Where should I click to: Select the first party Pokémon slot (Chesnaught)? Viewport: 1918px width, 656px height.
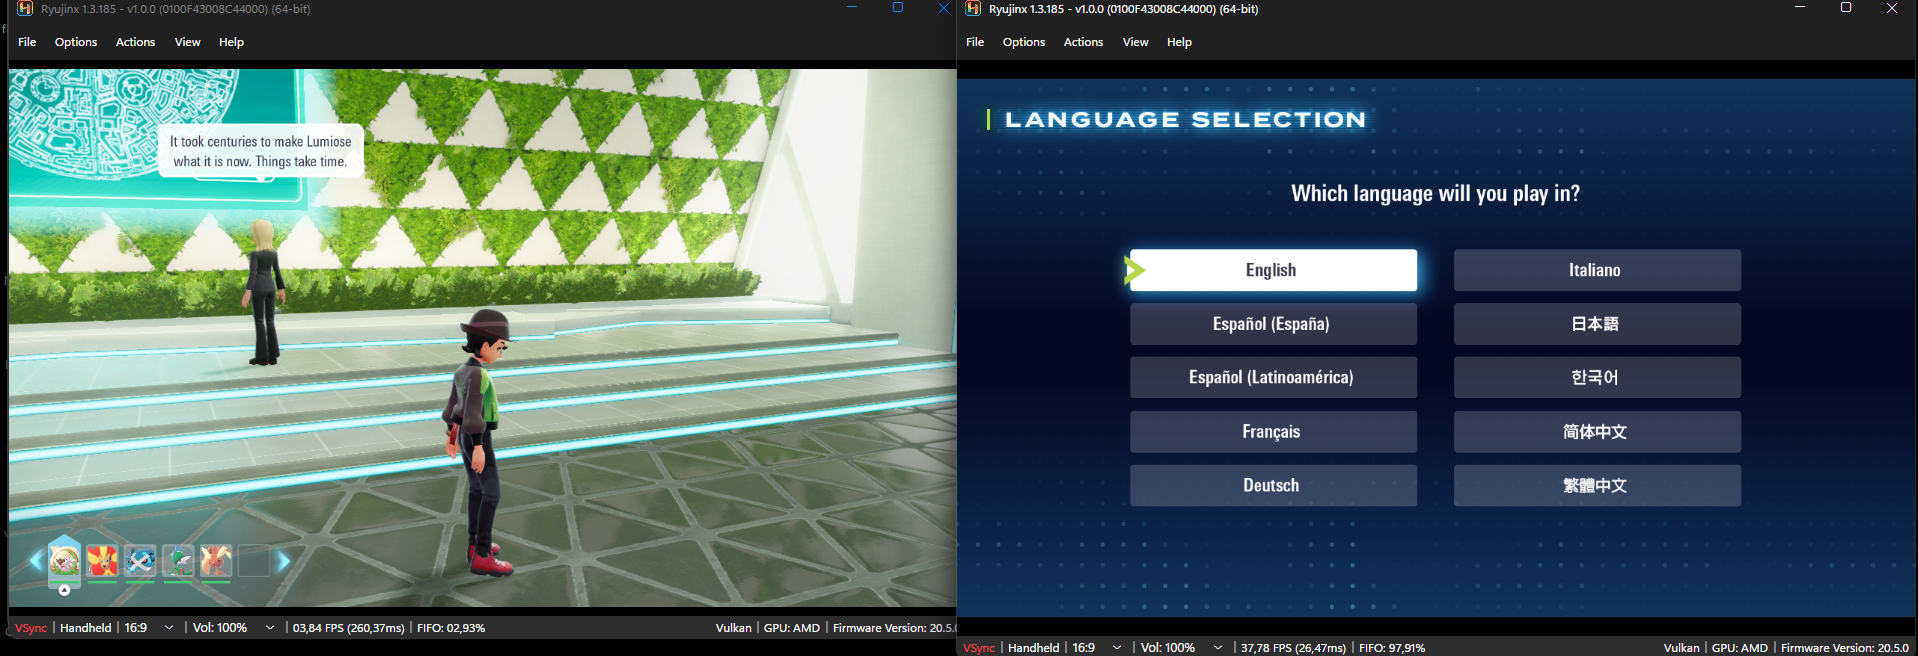64,560
